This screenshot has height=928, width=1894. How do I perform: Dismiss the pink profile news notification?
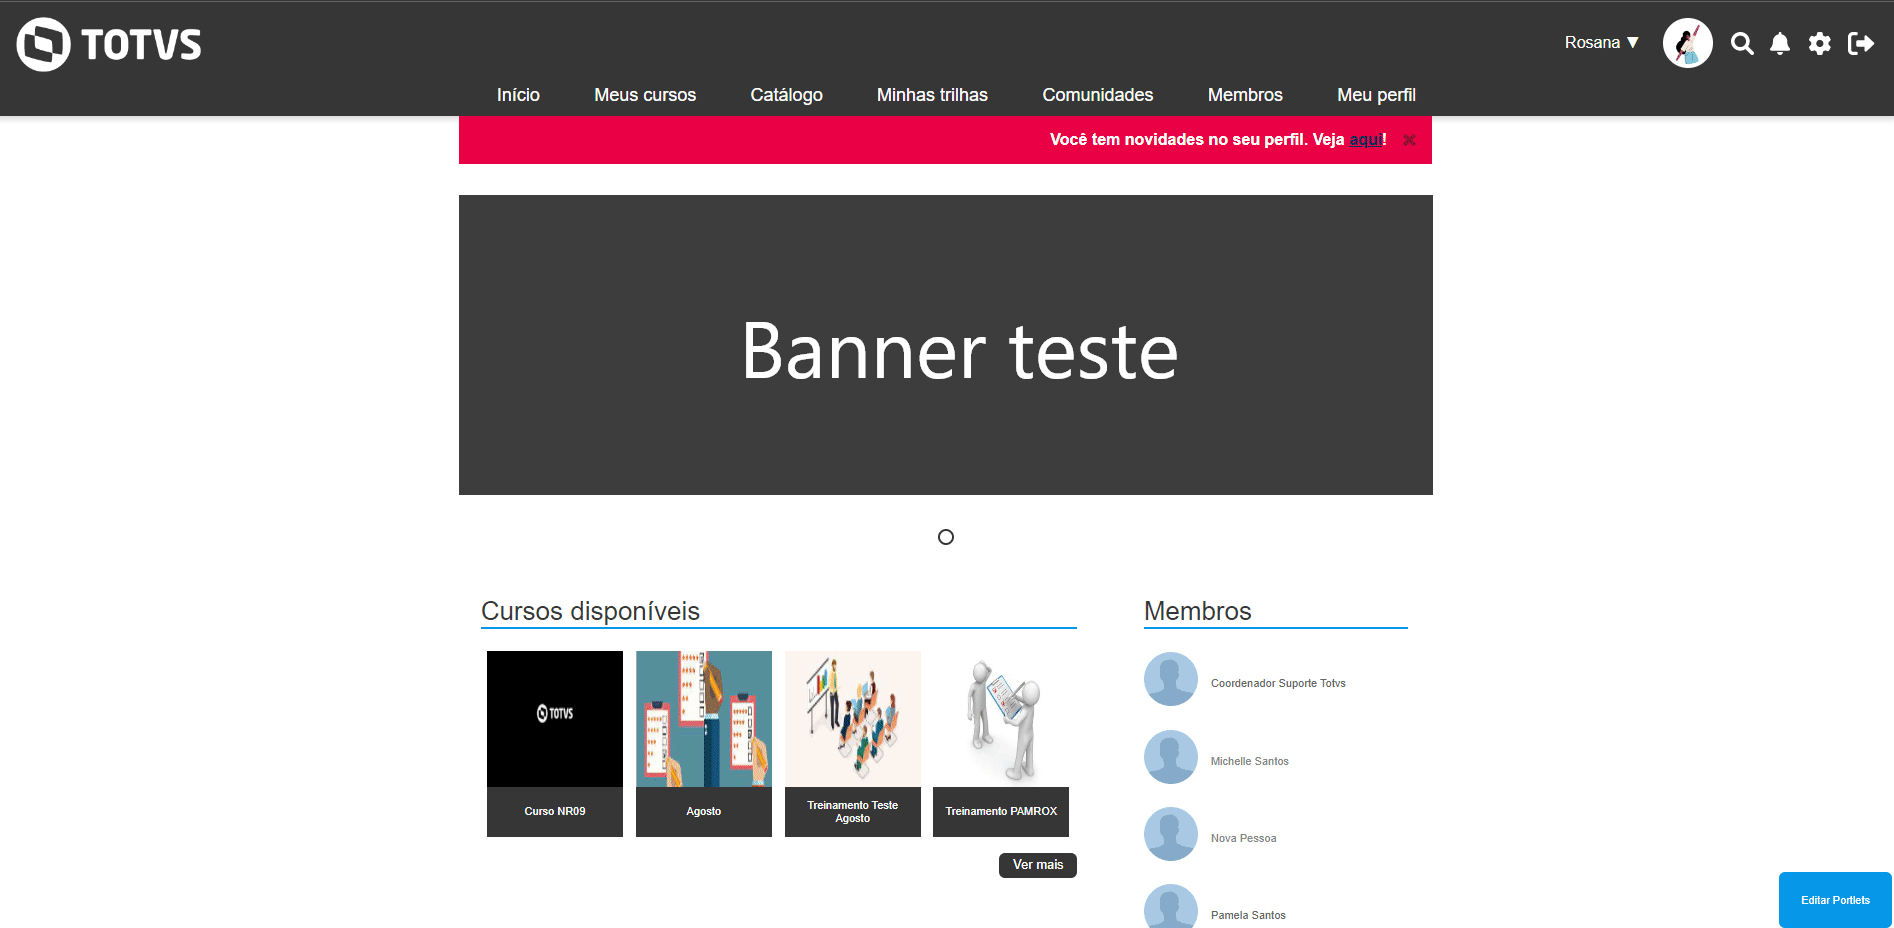1409,140
